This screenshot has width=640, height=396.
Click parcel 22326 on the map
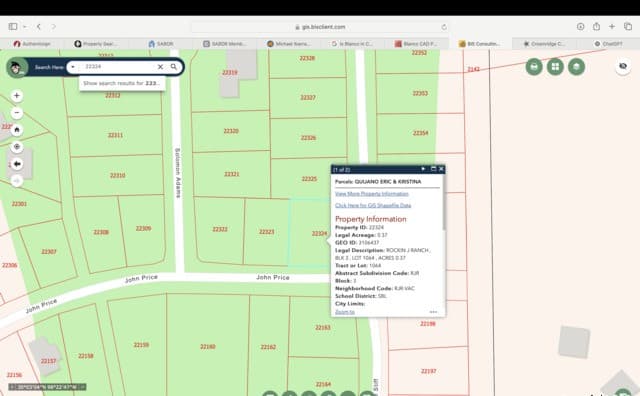[308, 138]
